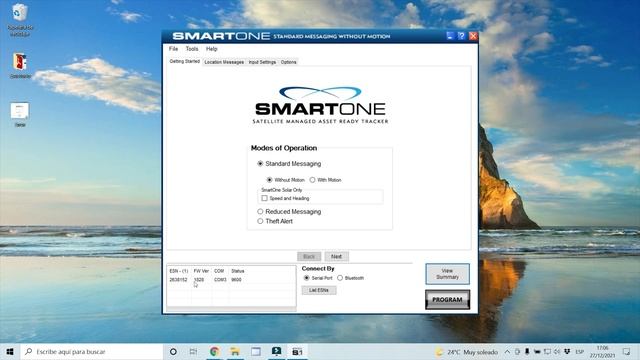Switch to the Options tab
Screen dimensions: 640x360
coord(289,62)
